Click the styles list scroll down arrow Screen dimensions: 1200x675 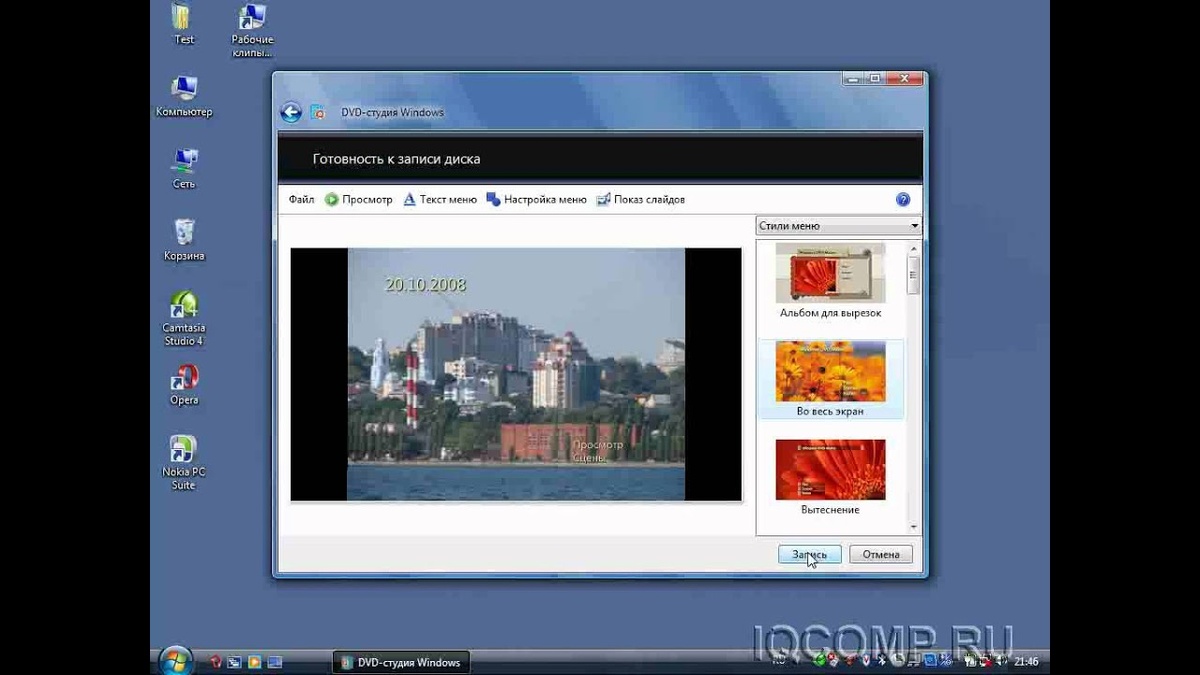913,527
